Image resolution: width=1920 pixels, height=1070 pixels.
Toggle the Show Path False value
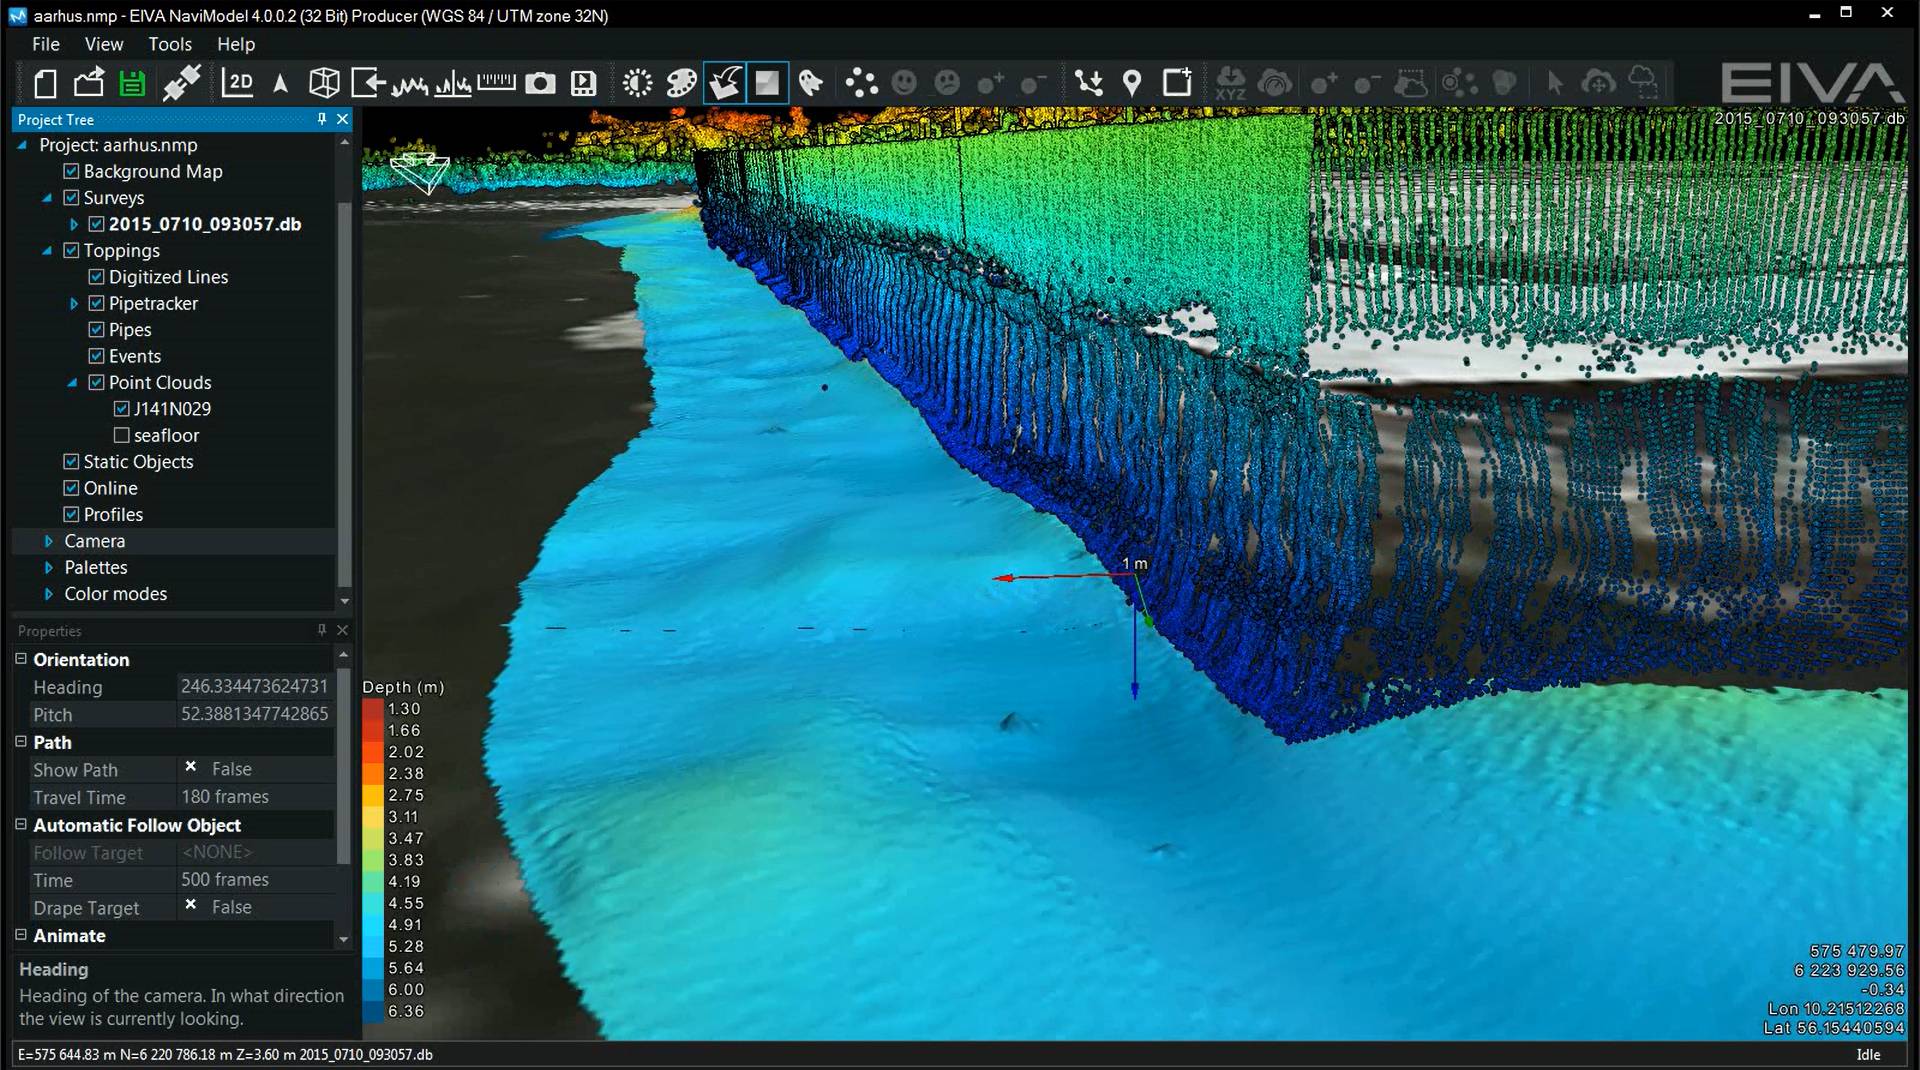click(254, 769)
